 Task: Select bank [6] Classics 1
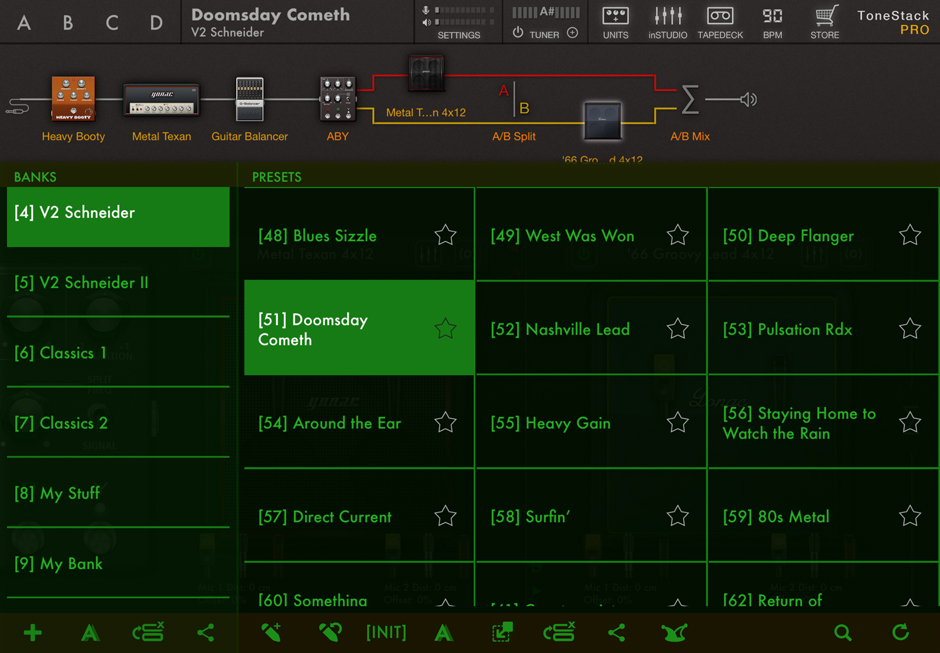(118, 353)
